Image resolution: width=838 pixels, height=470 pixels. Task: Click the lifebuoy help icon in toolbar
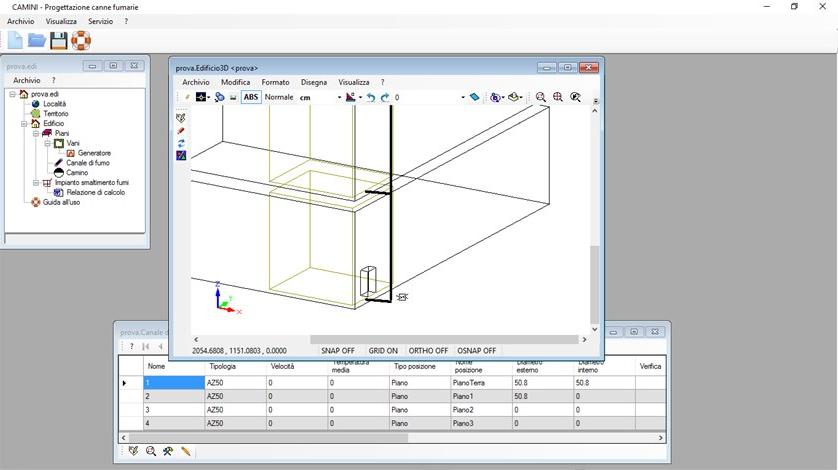point(81,40)
